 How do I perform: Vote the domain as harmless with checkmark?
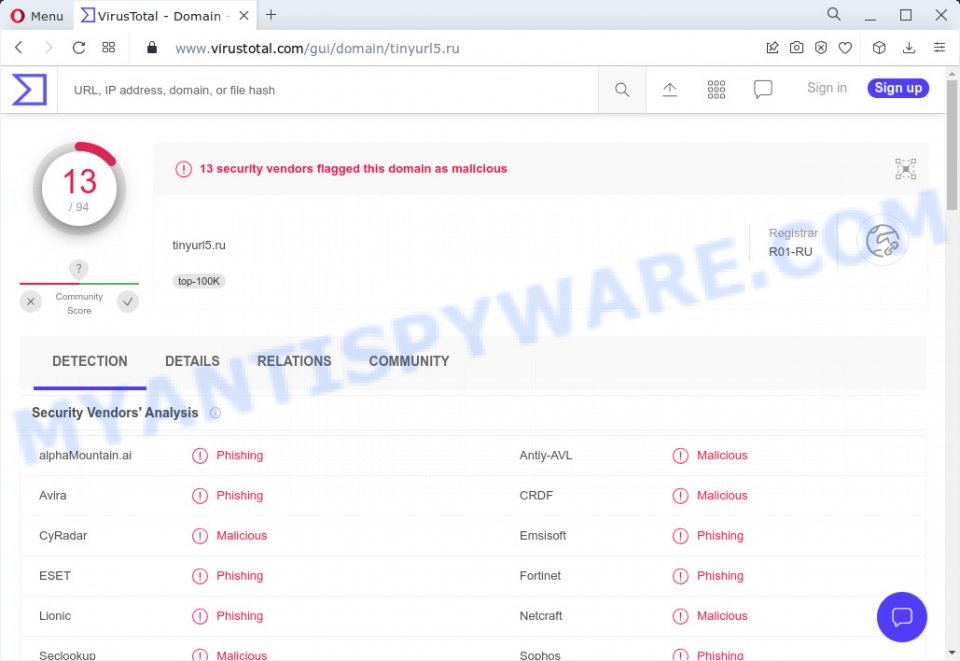coord(127,300)
